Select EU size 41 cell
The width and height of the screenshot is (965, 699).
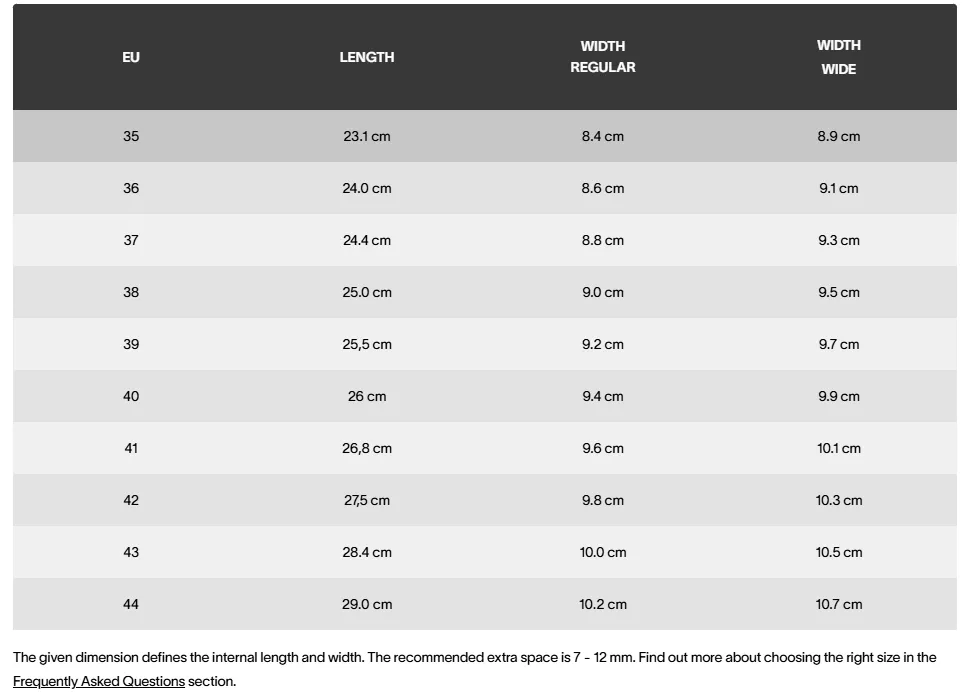[131, 448]
